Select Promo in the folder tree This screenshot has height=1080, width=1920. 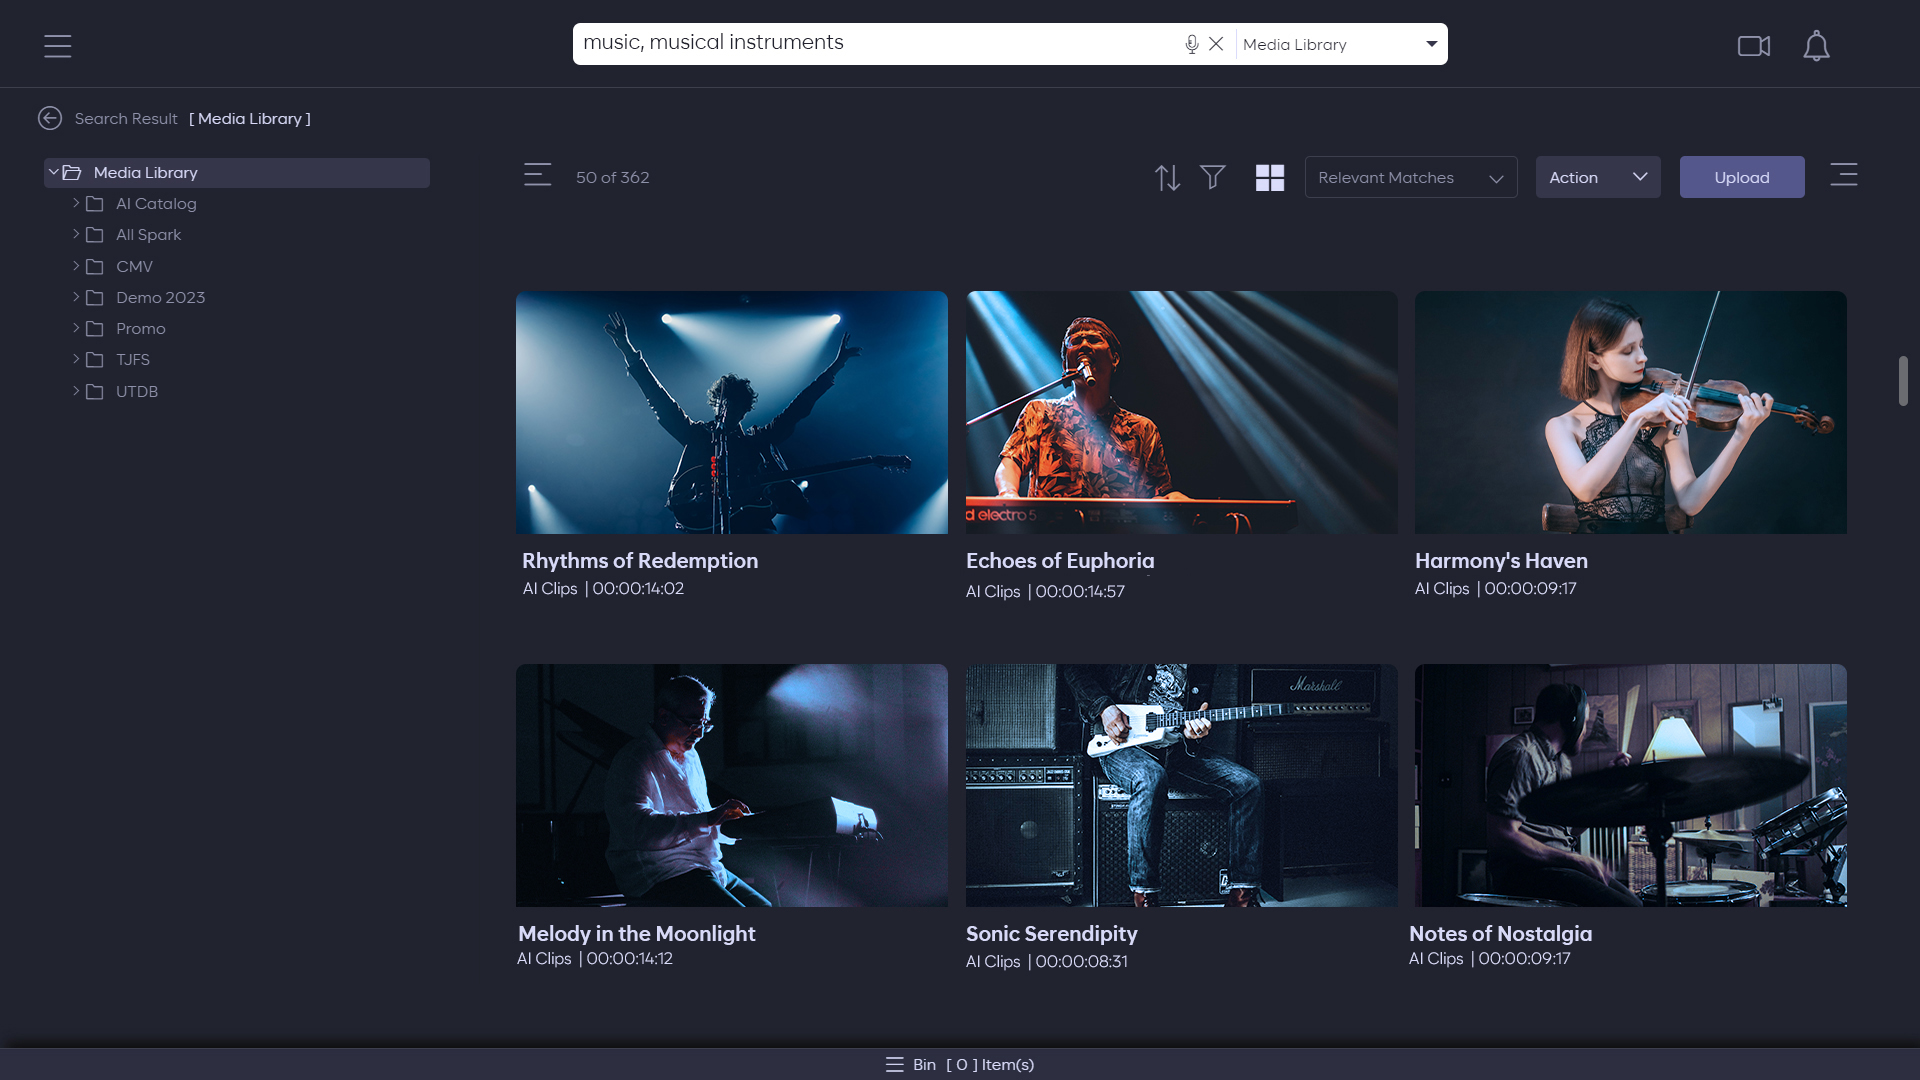[141, 329]
